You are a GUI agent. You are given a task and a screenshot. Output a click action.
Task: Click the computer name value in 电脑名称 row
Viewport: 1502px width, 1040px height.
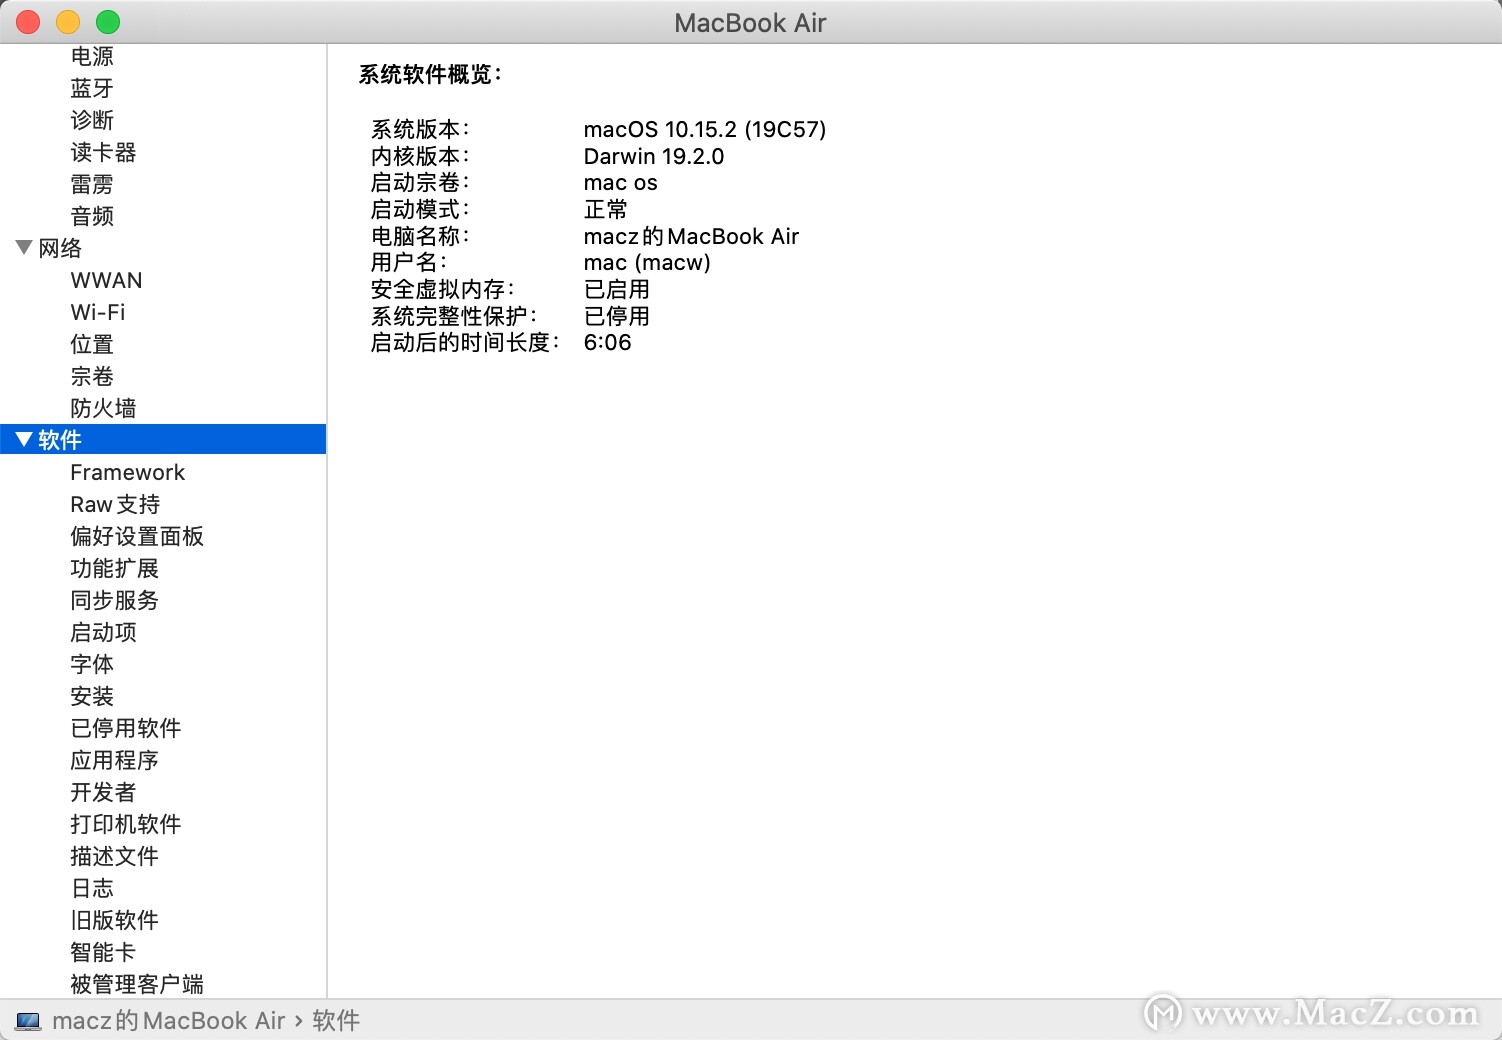[691, 236]
